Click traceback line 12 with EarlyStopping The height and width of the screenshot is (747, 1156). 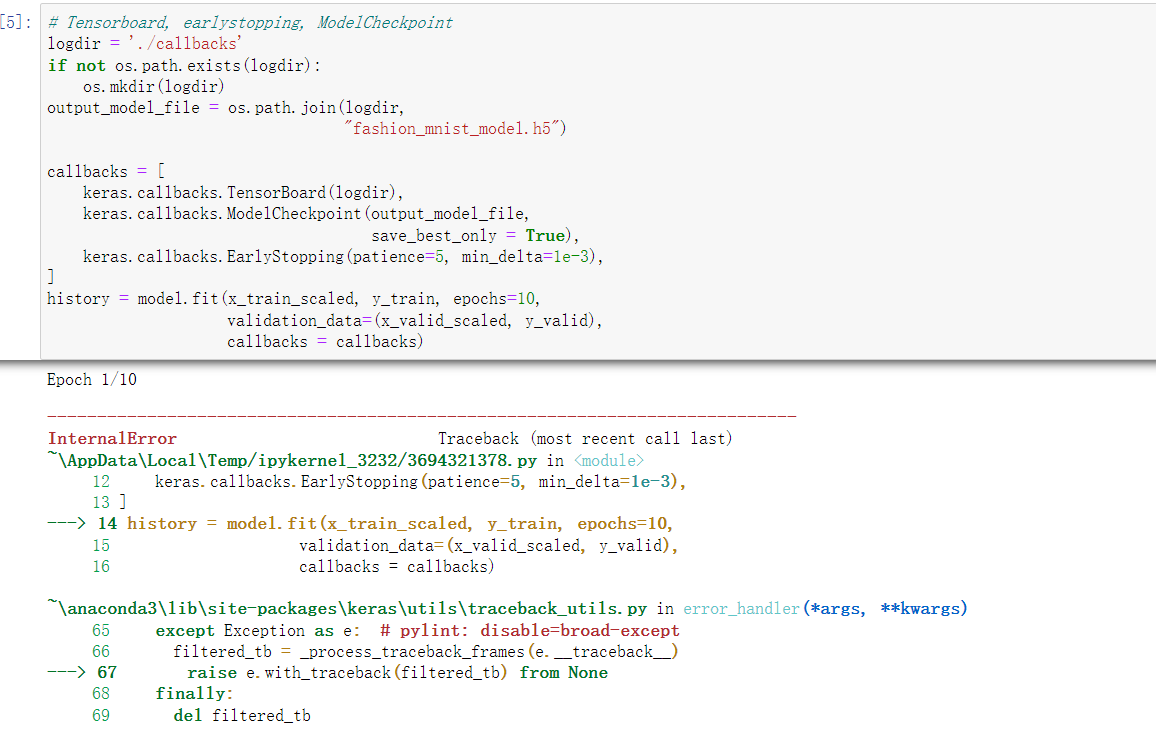tap(389, 482)
